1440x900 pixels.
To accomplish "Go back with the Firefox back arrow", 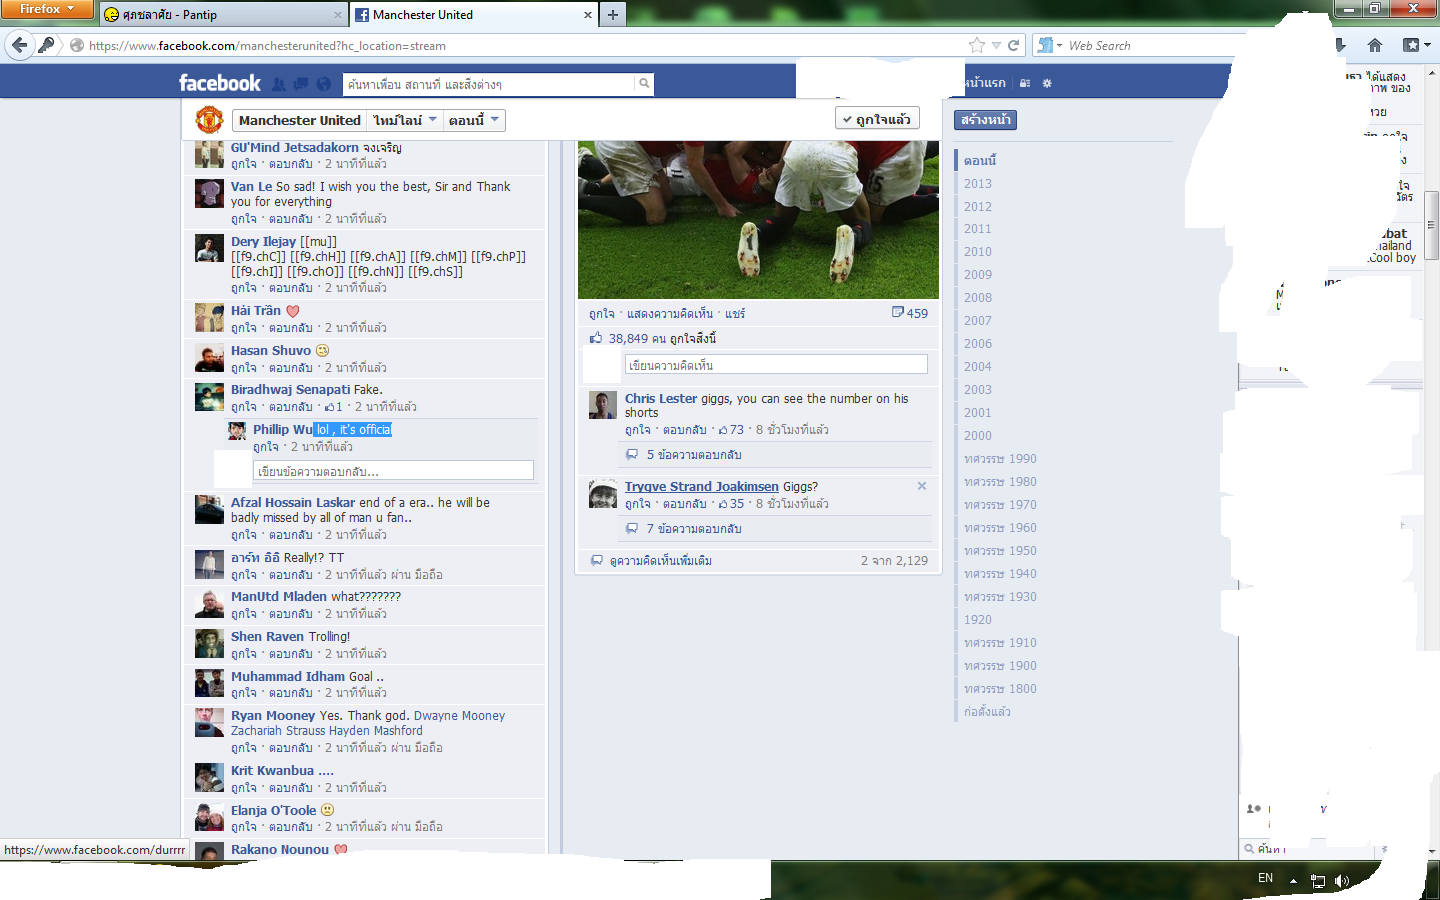I will (x=19, y=45).
